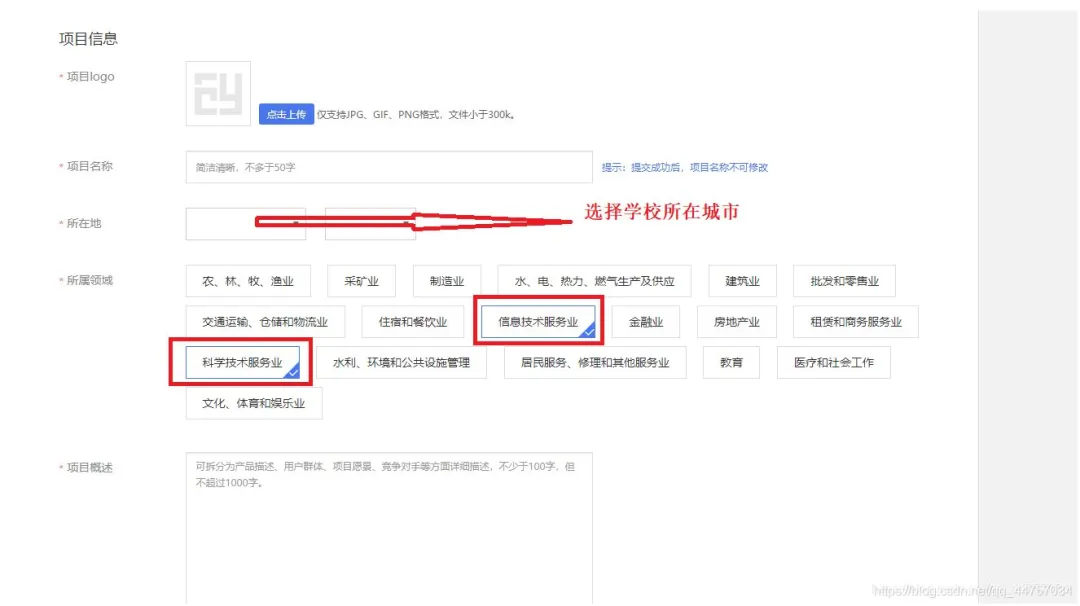
Task: Choose the 教育 field tag
Action: [731, 363]
